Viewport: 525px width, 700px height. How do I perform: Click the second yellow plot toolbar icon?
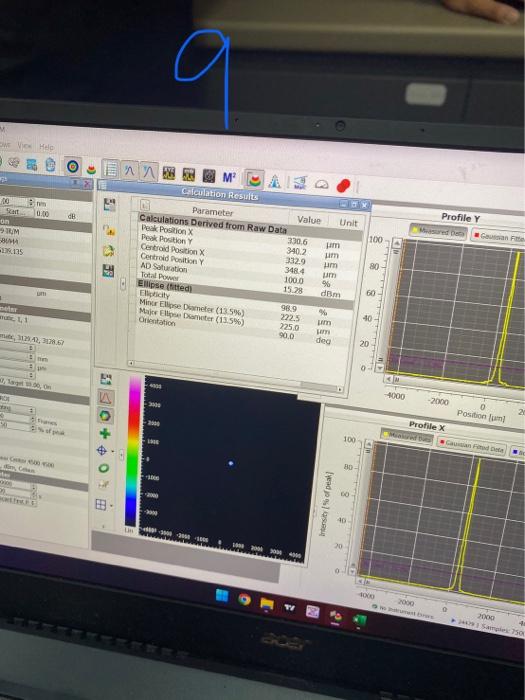189,175
